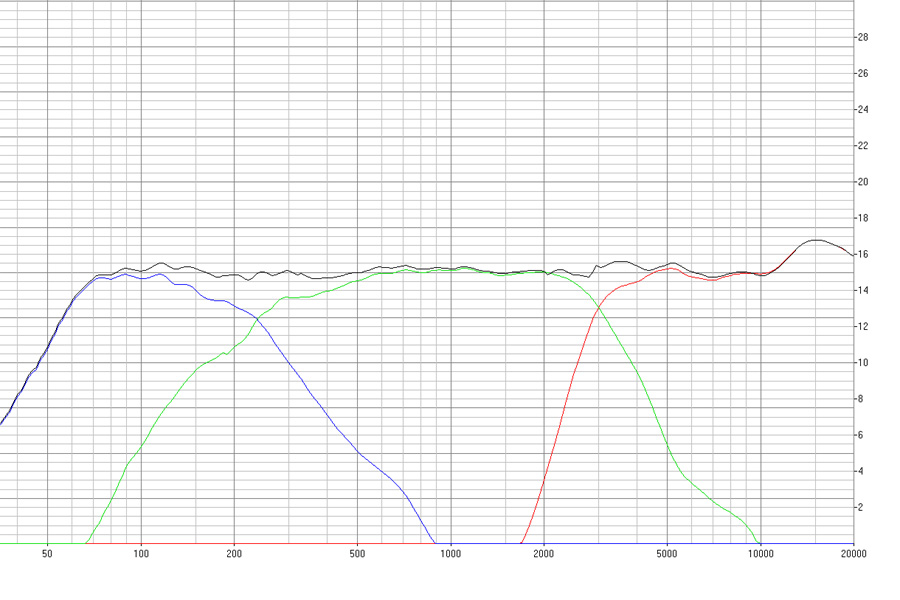Click the 2000 label on the frequency axis
900x600 pixels.
(544, 554)
